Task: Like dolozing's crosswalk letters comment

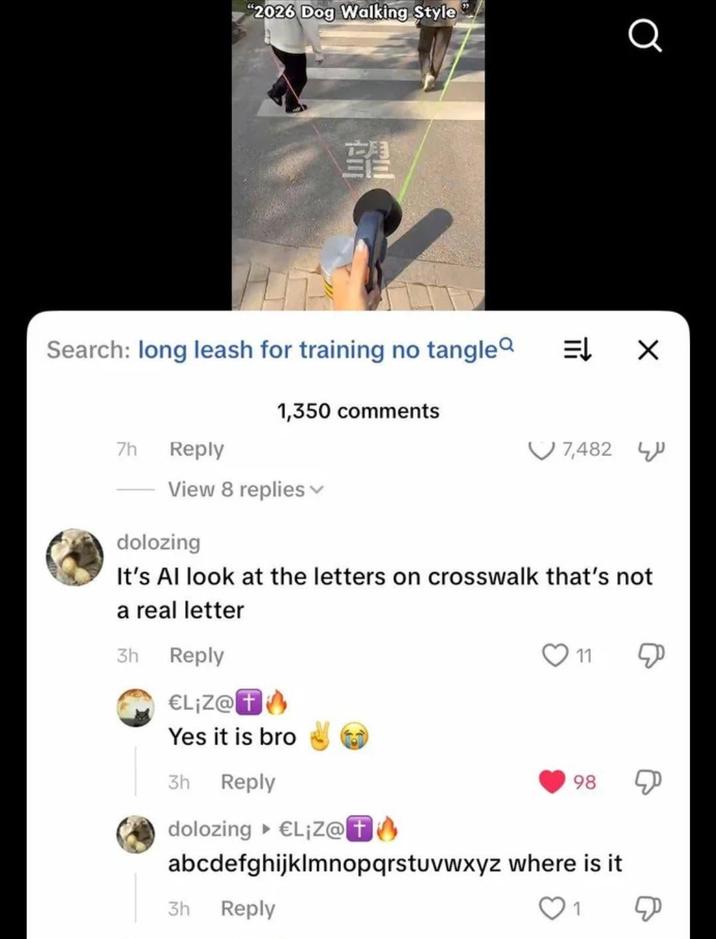Action: click(x=554, y=655)
